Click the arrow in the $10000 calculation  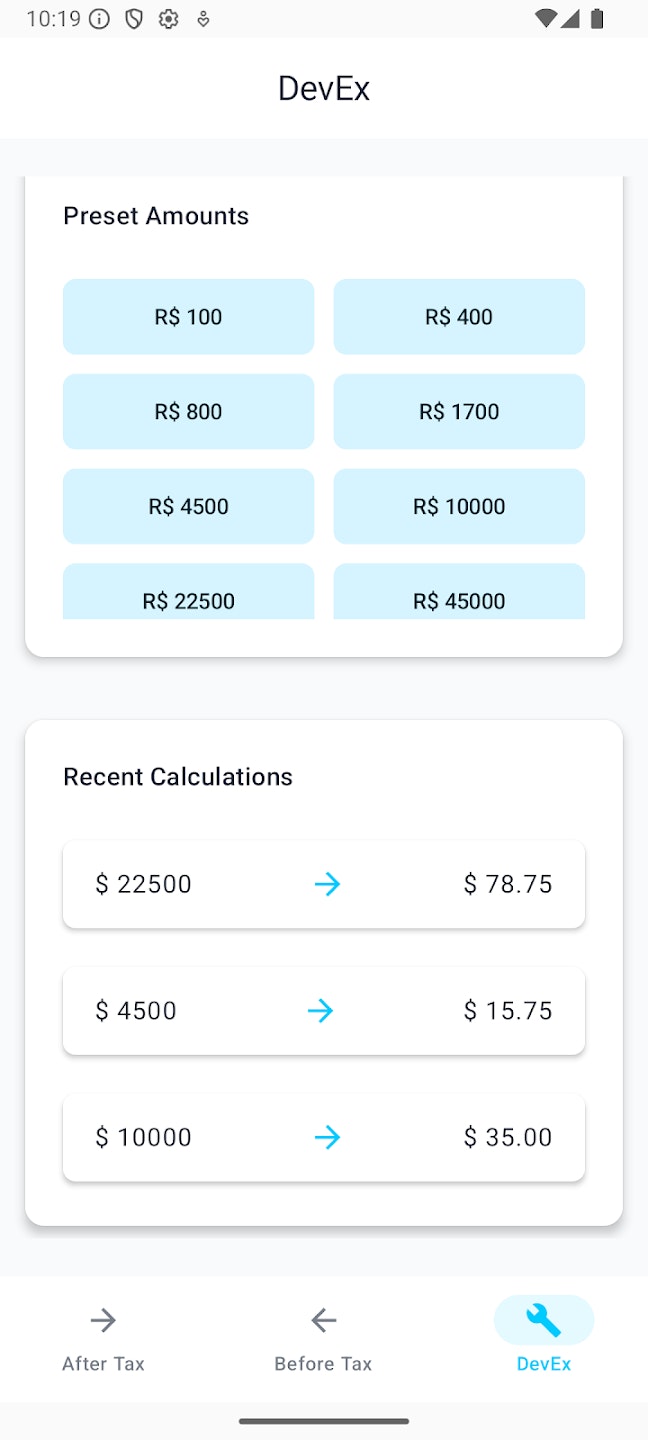coord(327,1137)
